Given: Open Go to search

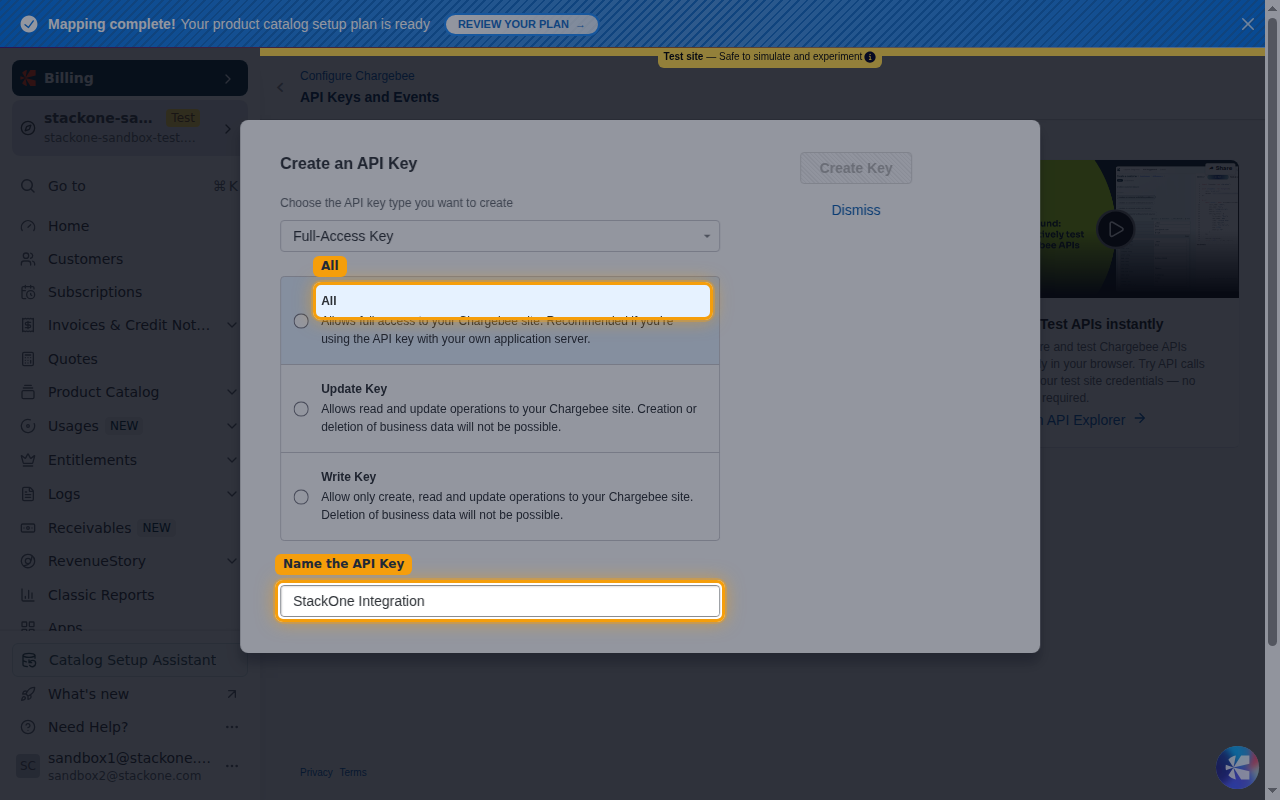Looking at the screenshot, I should tap(130, 186).
